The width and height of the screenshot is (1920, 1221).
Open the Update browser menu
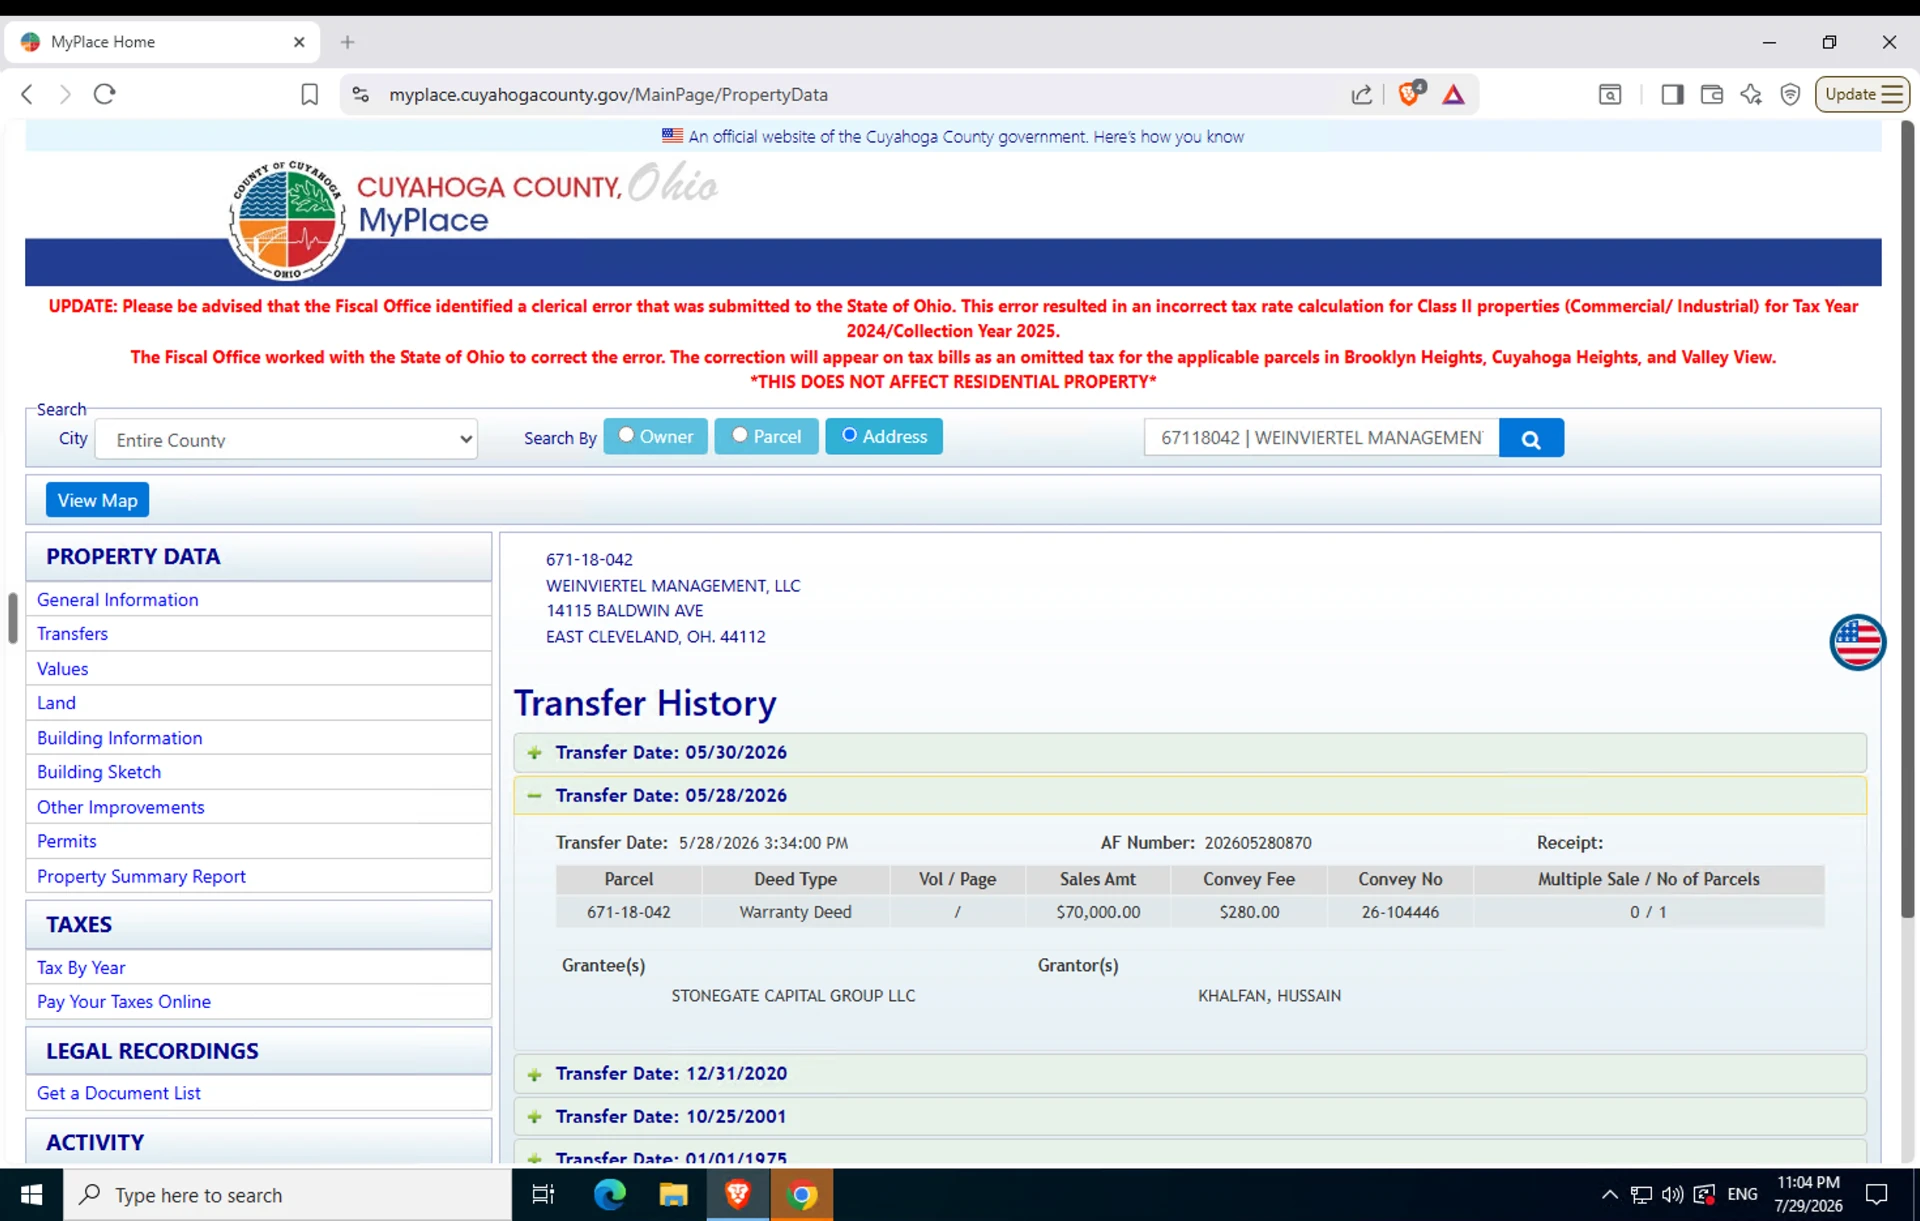tap(1862, 94)
